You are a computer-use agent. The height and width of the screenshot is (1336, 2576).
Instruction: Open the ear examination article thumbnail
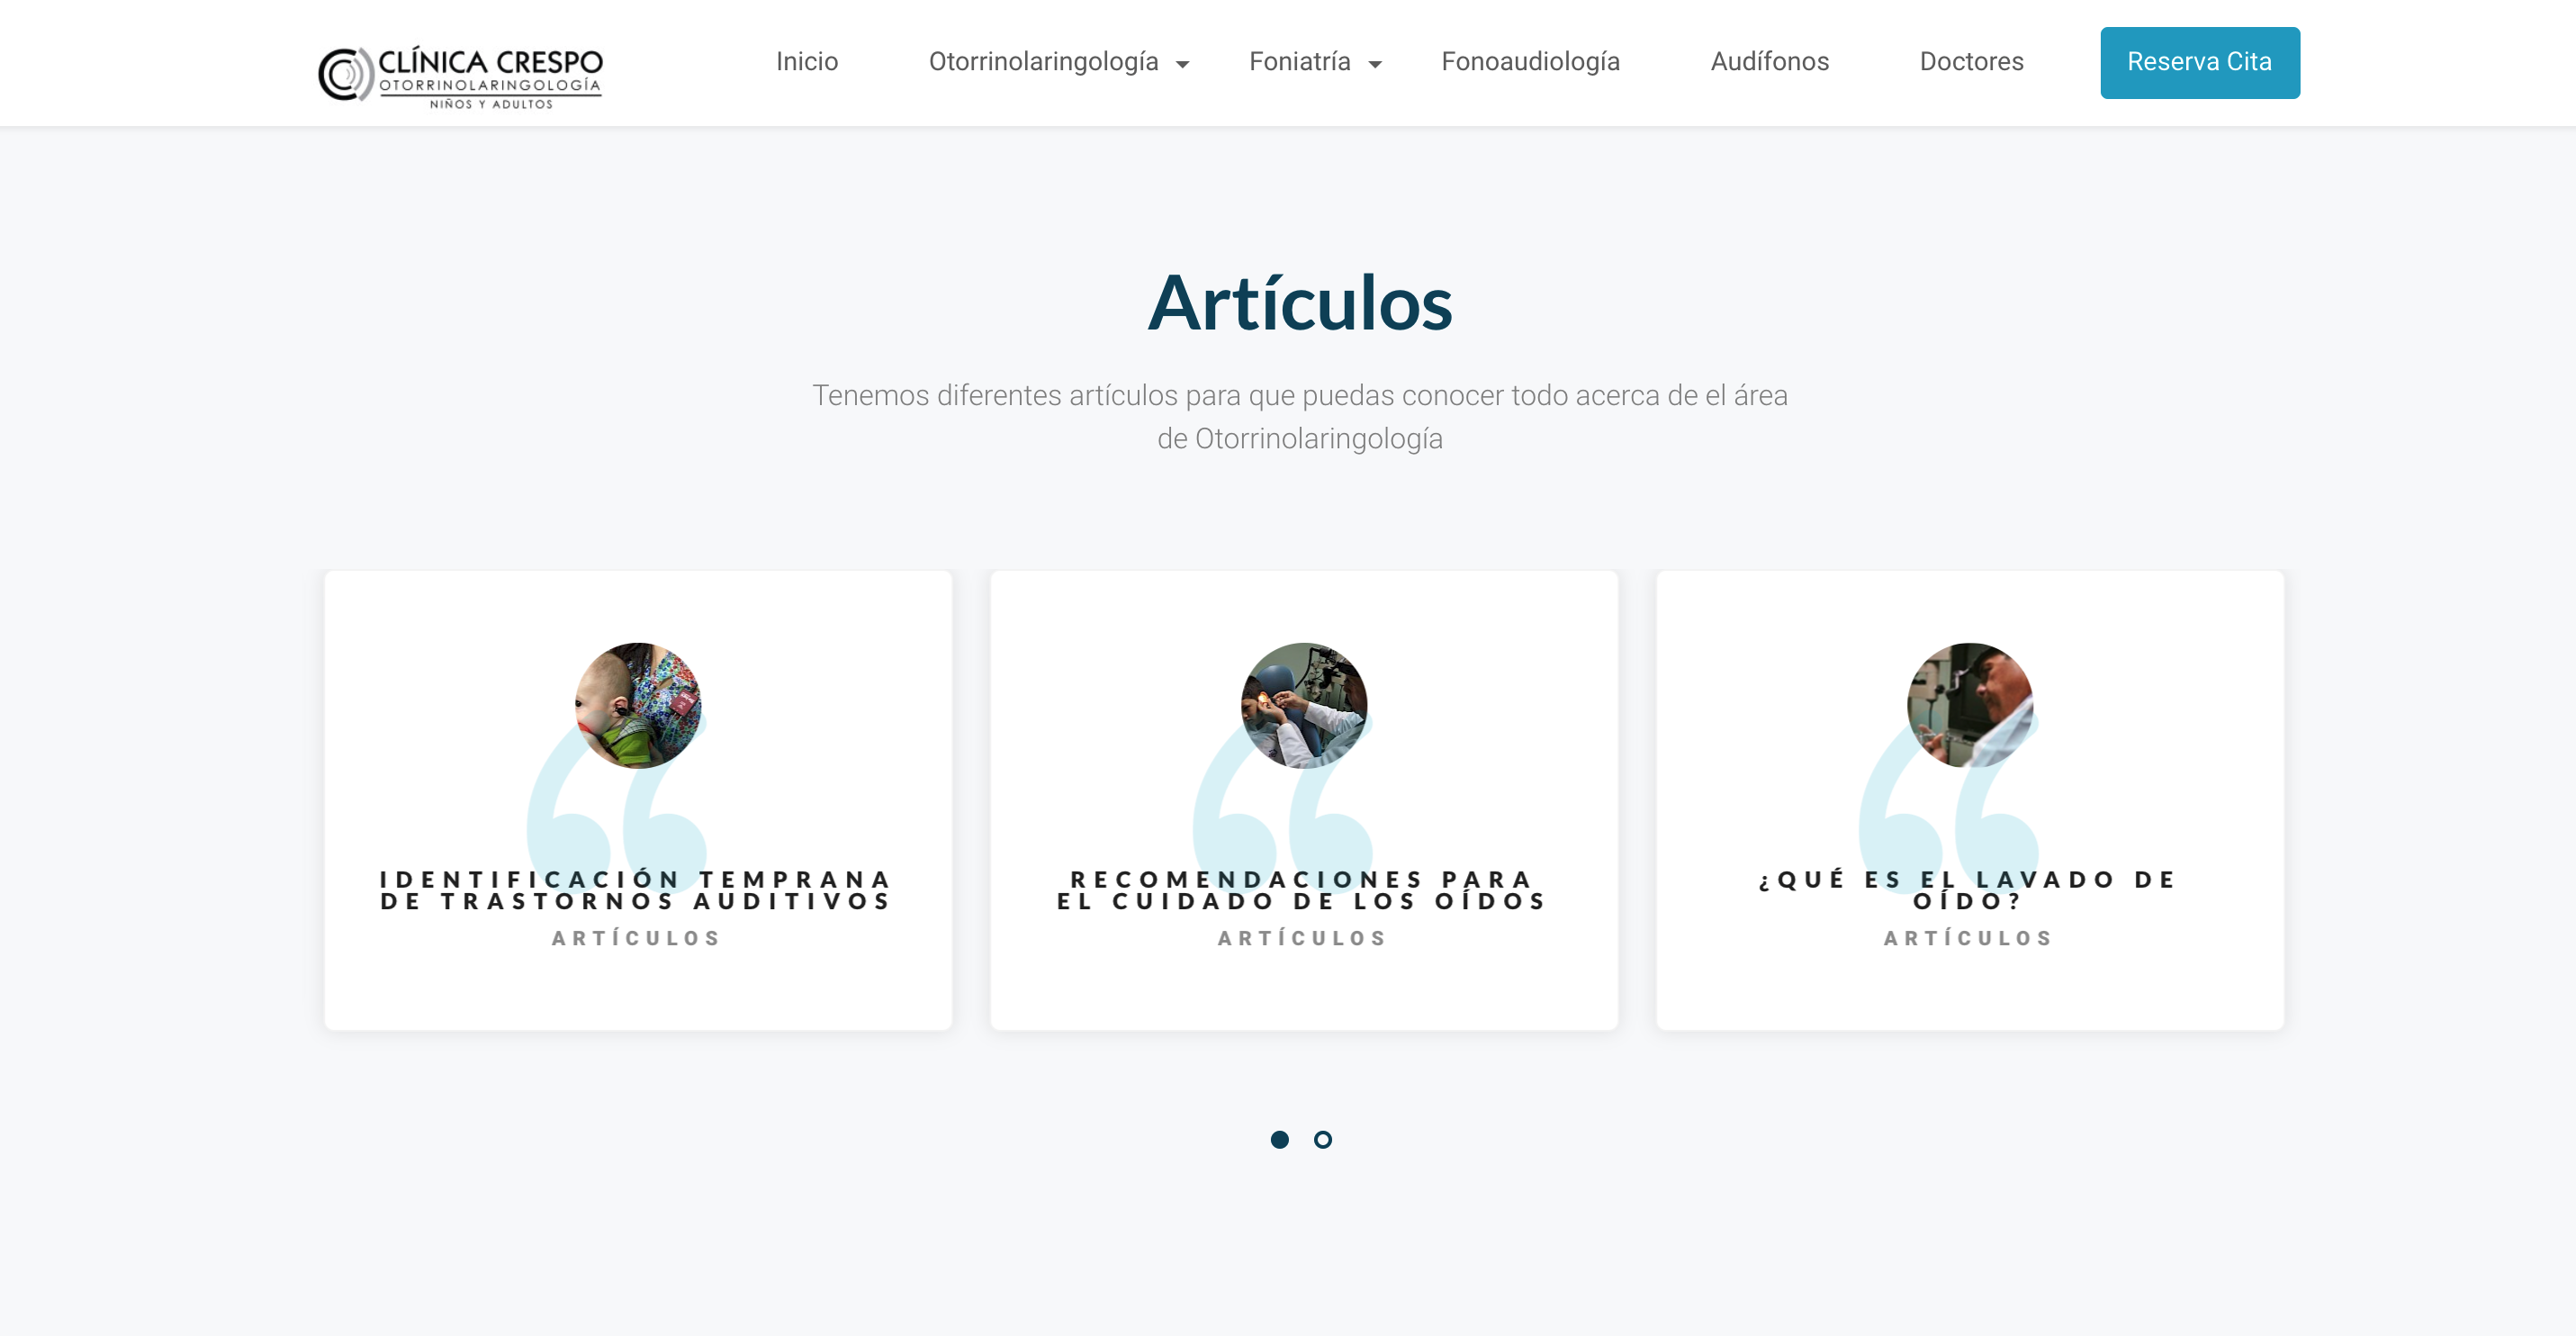(1304, 705)
